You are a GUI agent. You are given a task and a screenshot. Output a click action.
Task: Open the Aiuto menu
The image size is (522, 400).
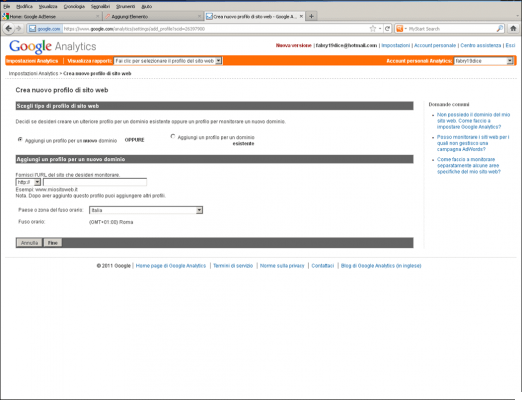pos(146,6)
